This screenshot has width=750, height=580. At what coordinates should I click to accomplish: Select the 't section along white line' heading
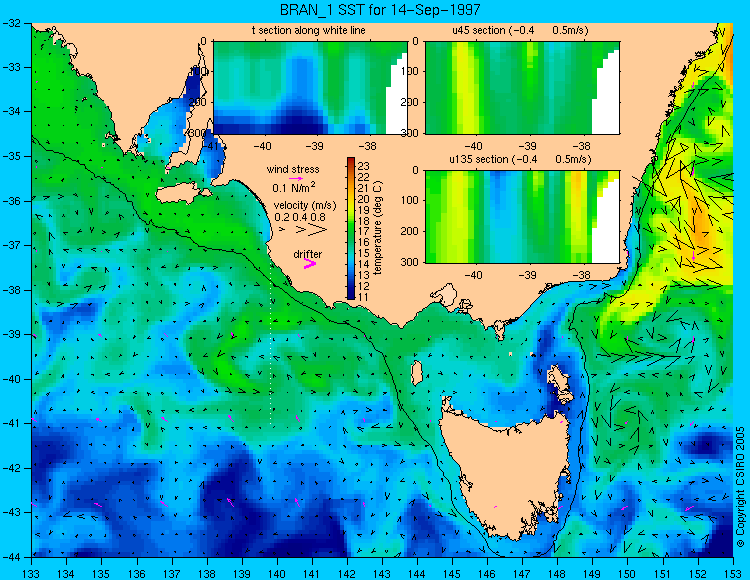(x=309, y=30)
